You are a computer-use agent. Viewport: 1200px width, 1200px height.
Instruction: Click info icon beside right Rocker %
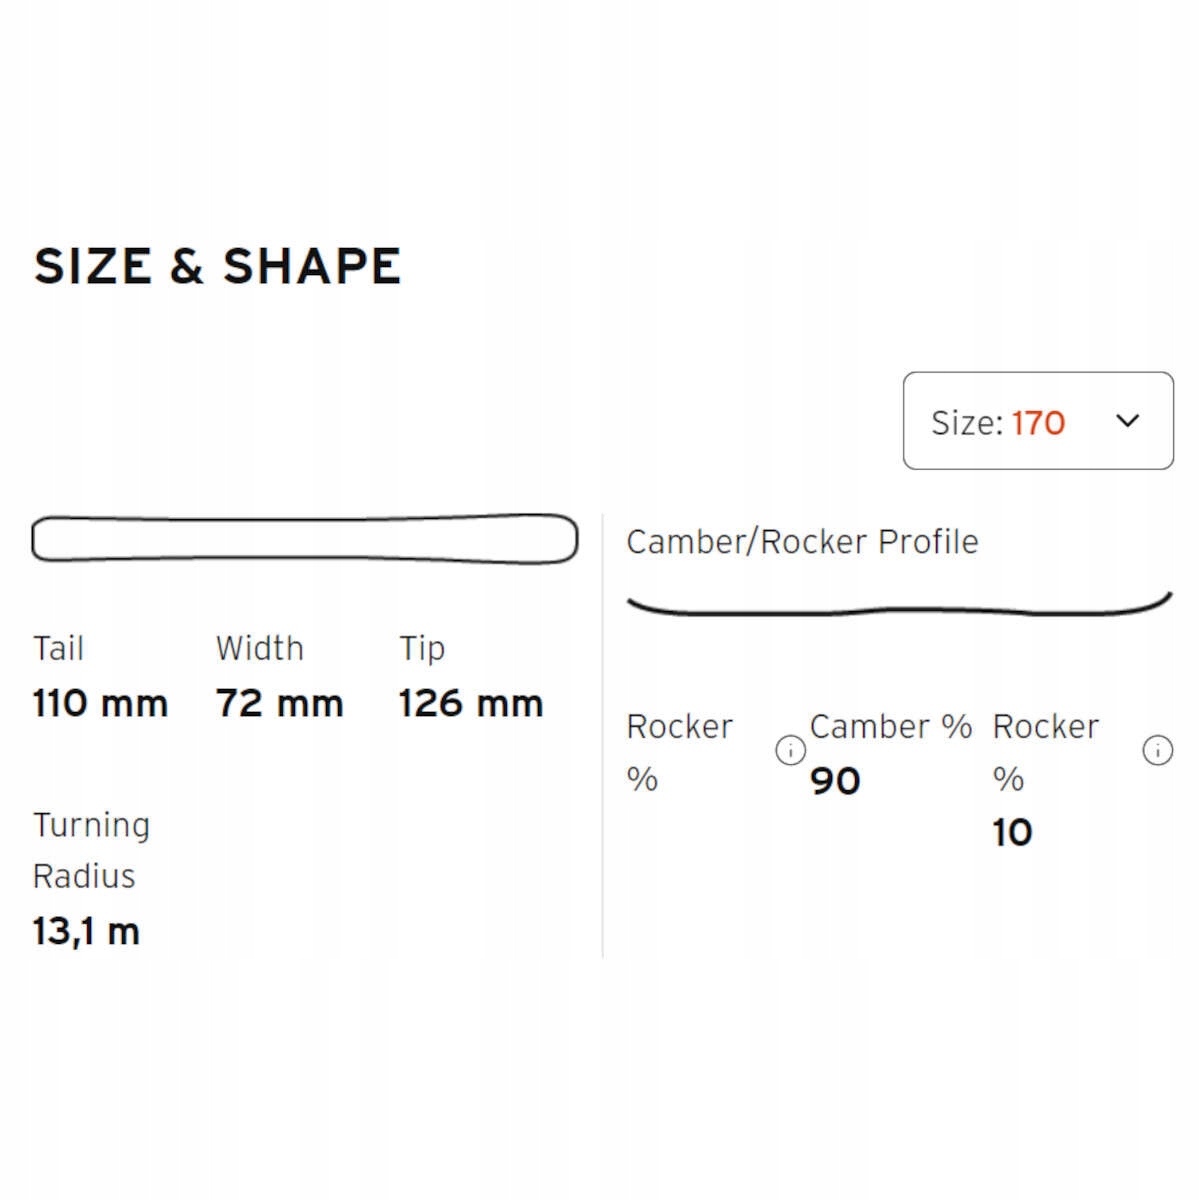tap(1157, 750)
